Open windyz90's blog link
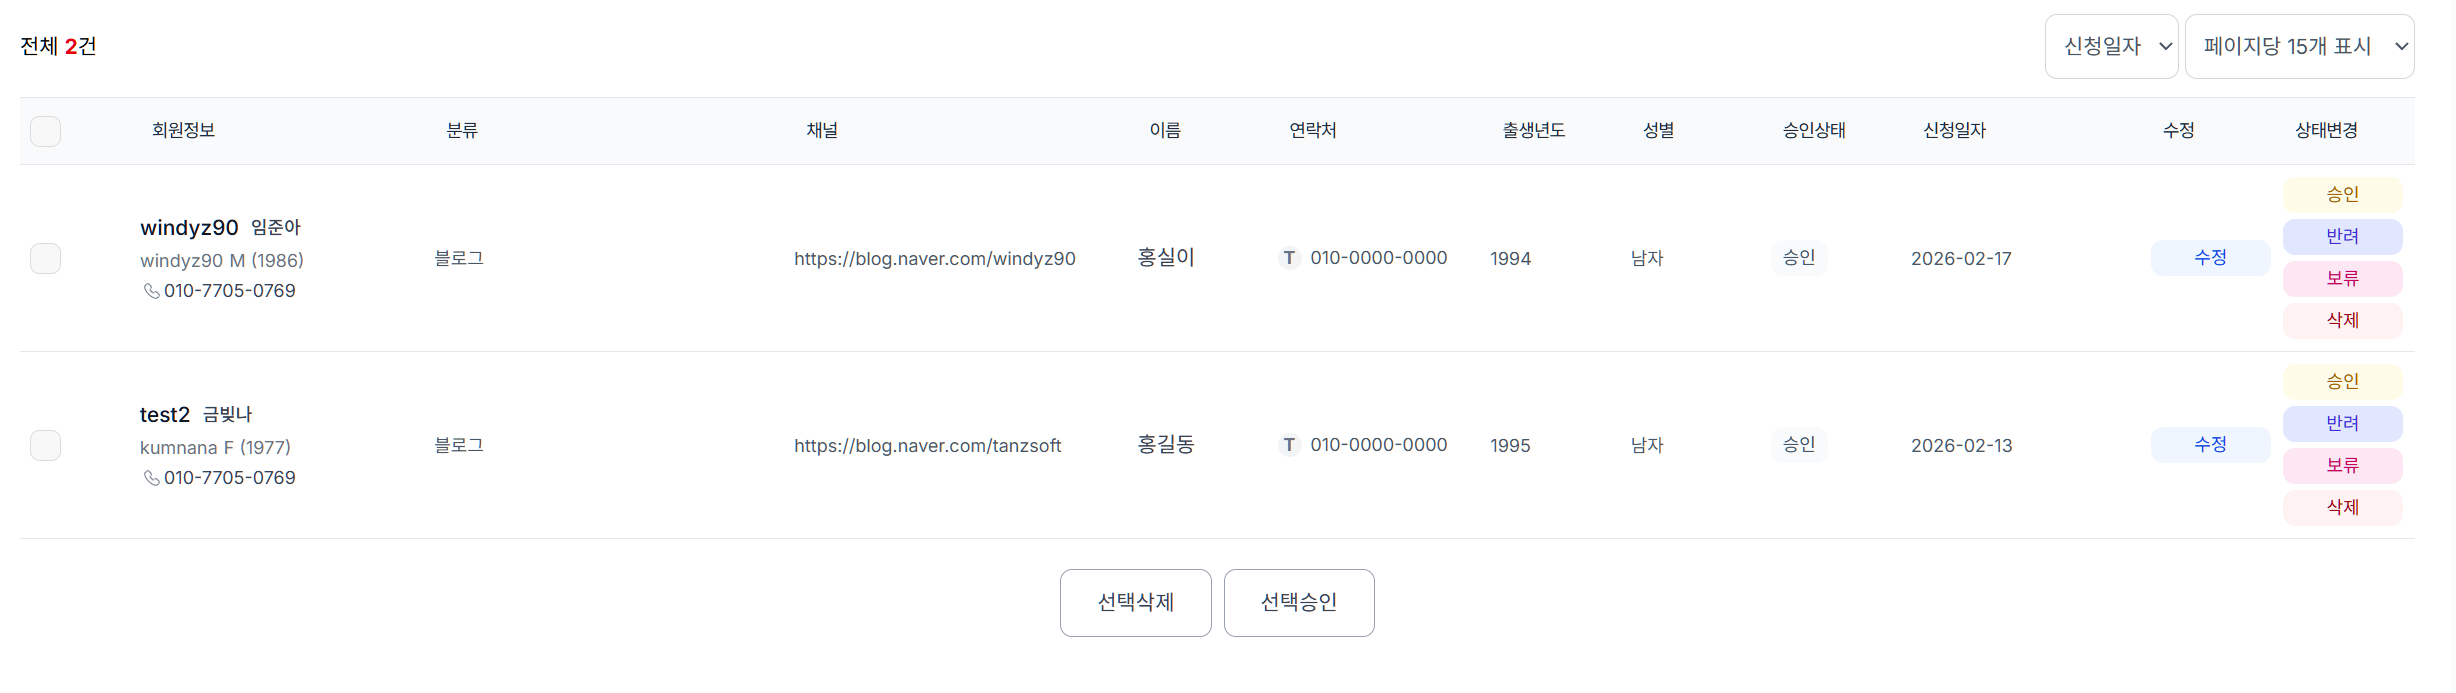The height and width of the screenshot is (693, 2456). pos(935,258)
